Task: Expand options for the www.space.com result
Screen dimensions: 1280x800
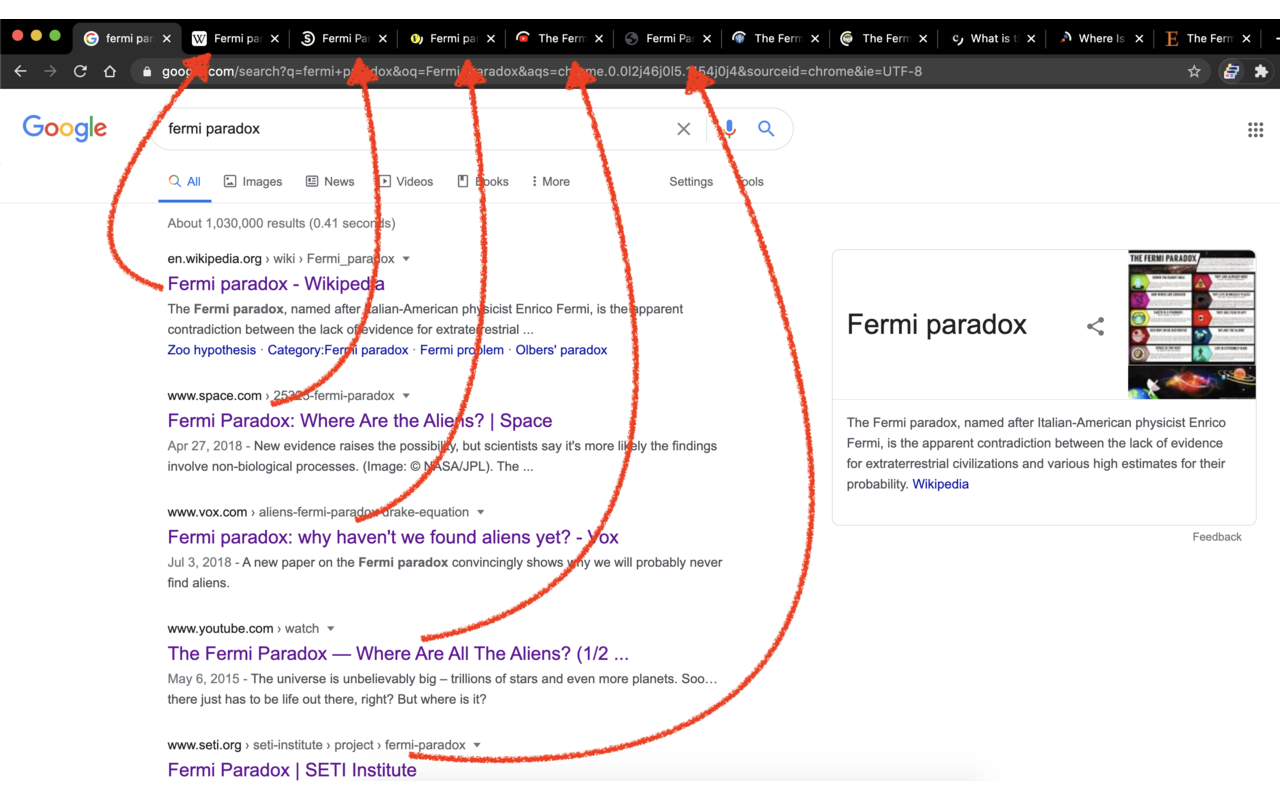Action: (406, 395)
